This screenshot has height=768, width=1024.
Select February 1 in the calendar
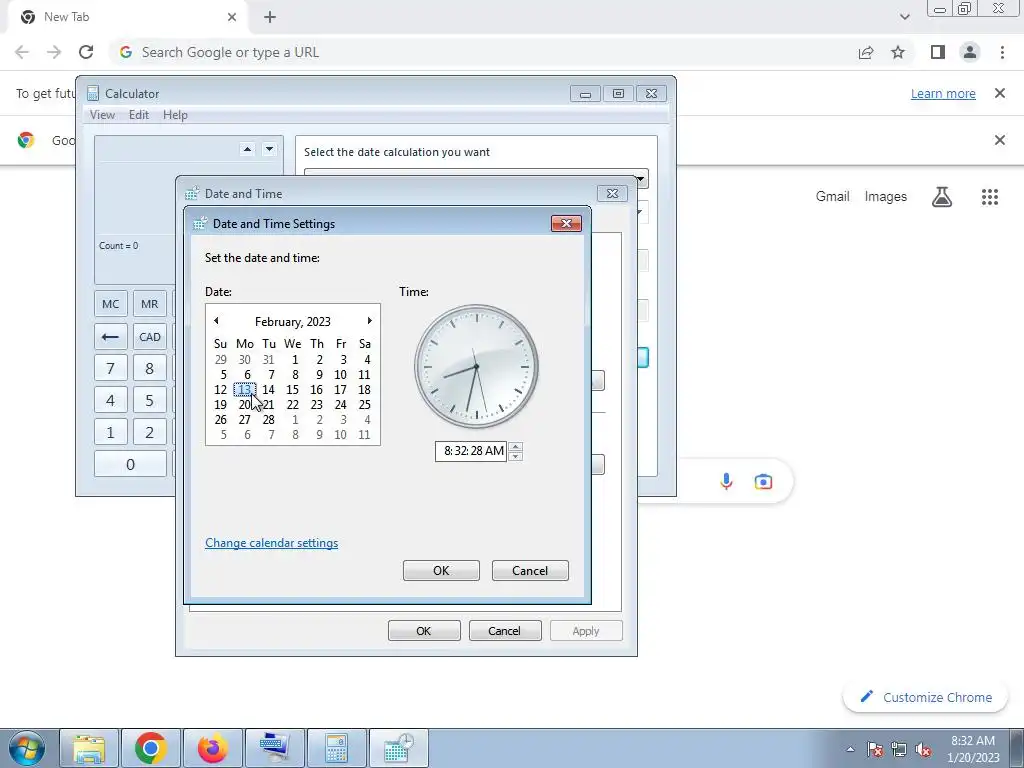(295, 360)
